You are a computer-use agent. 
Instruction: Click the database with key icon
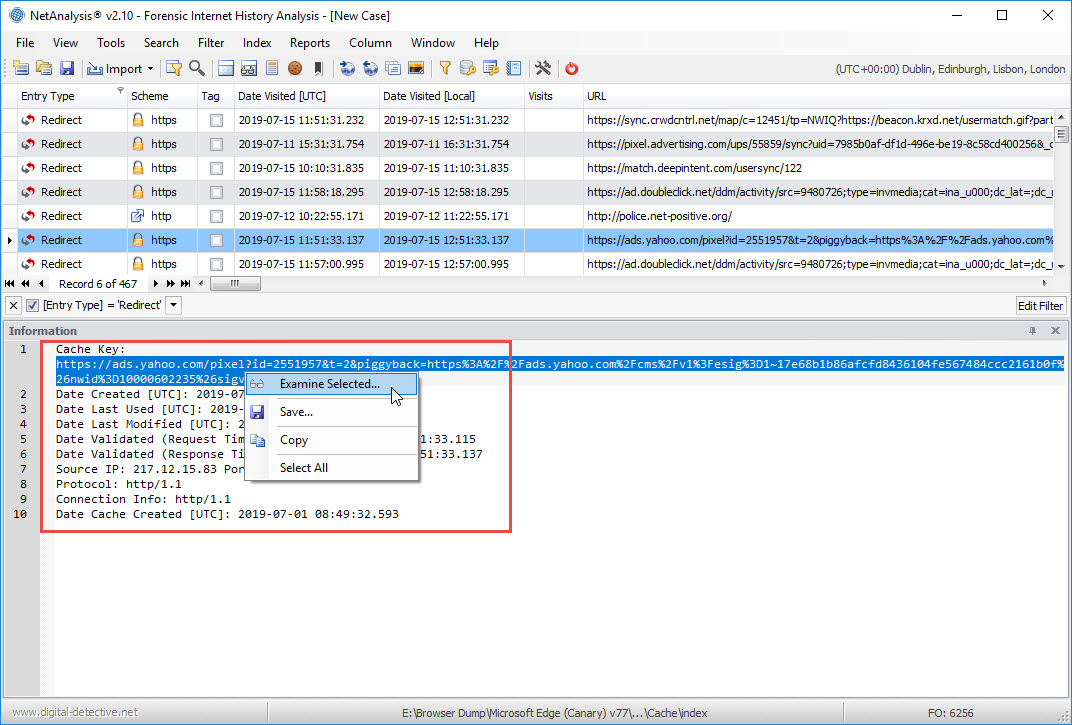[x=468, y=68]
